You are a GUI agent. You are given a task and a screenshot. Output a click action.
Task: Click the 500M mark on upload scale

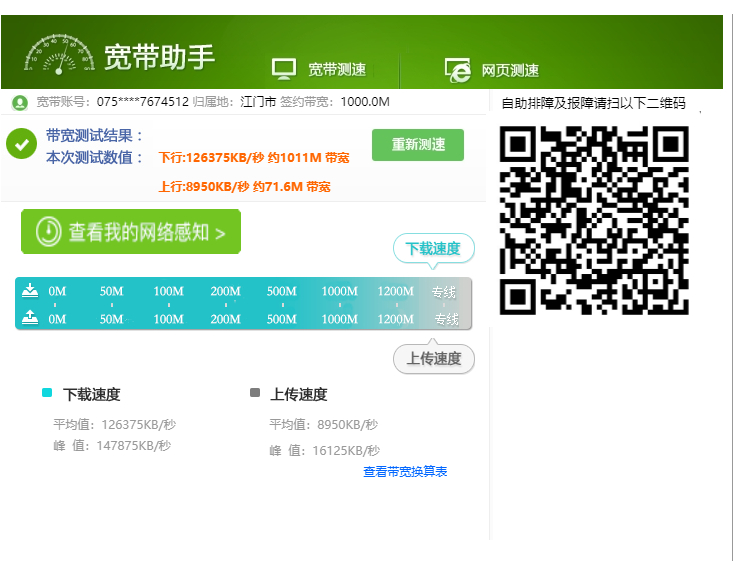pyautogui.click(x=281, y=319)
